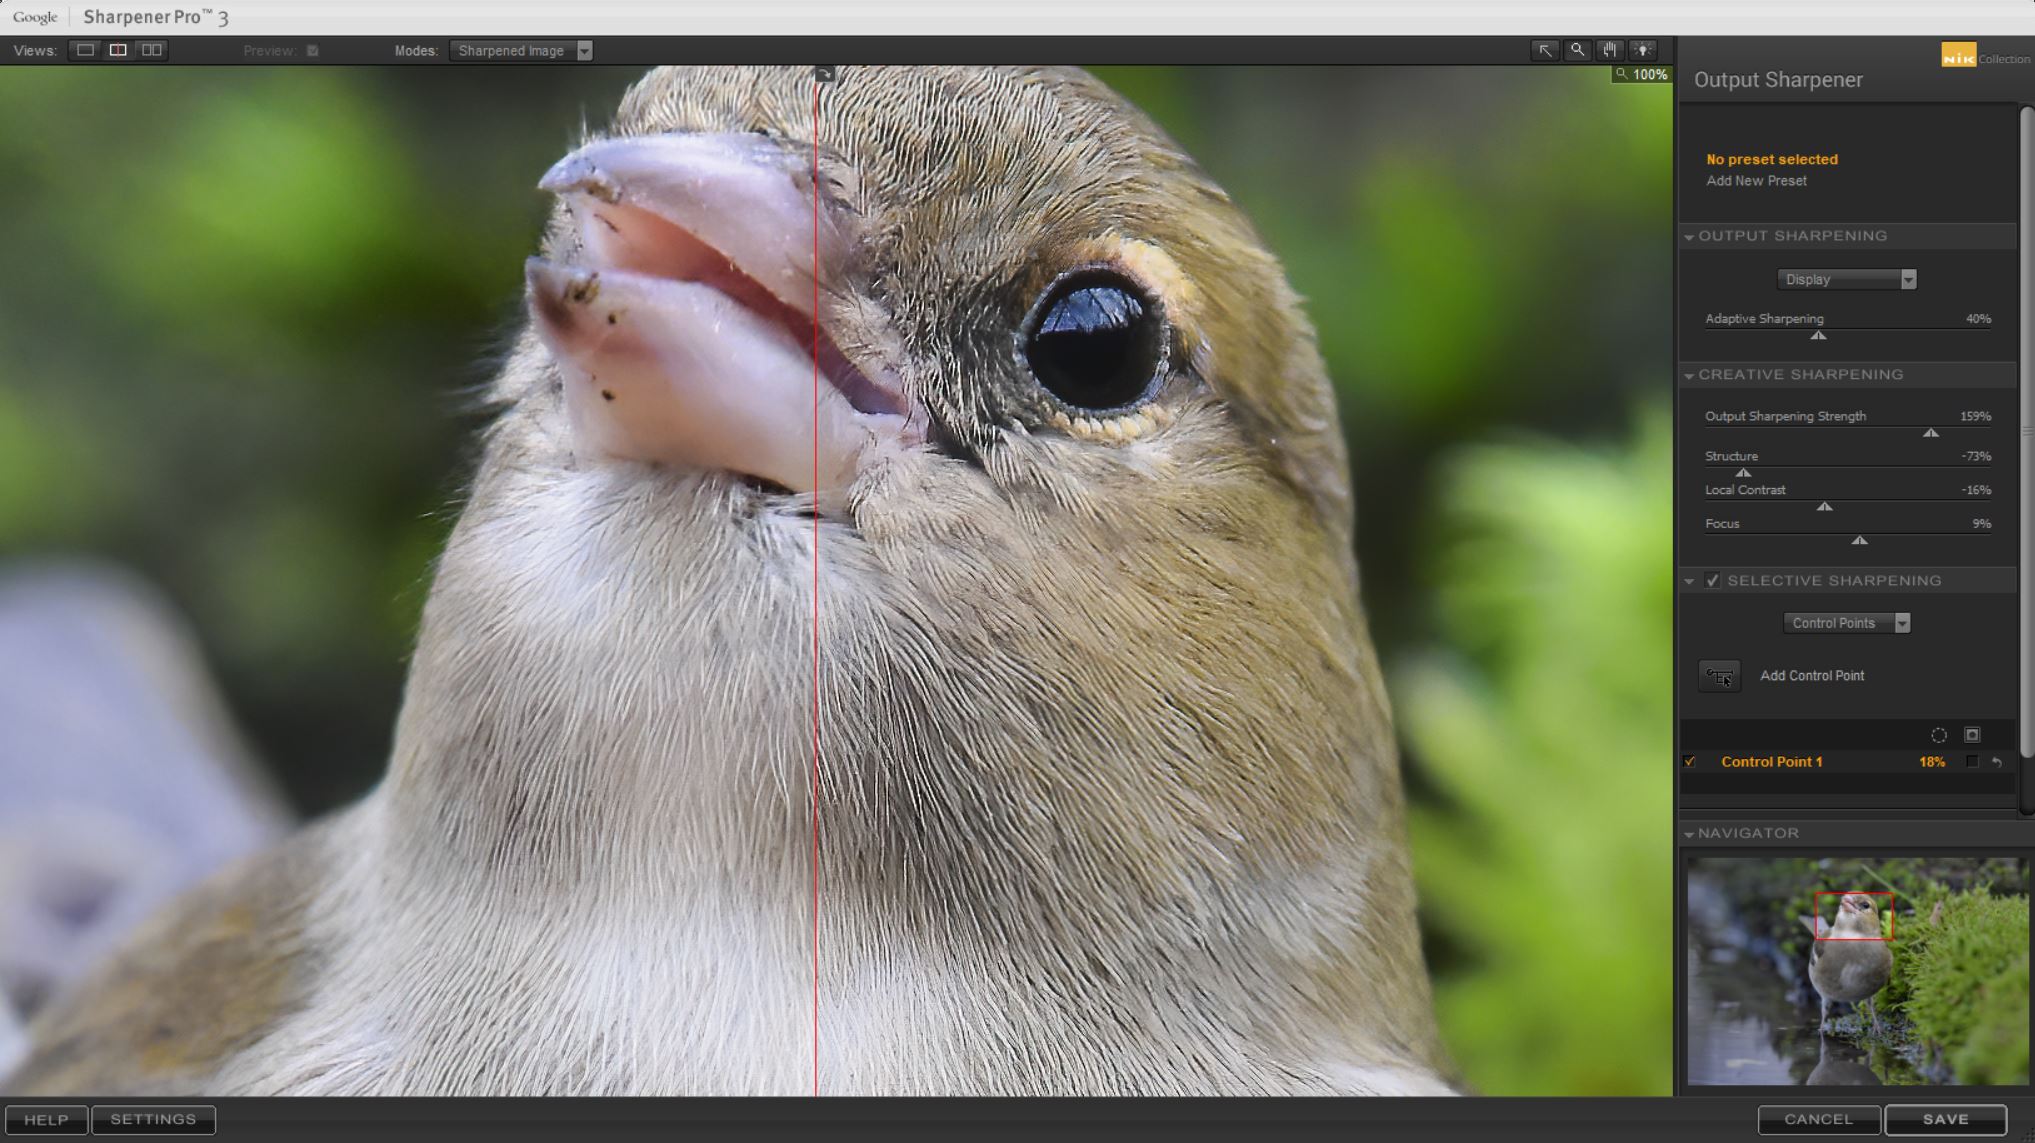Click the Sharpener Pro 3 title text

pyautogui.click(x=156, y=17)
